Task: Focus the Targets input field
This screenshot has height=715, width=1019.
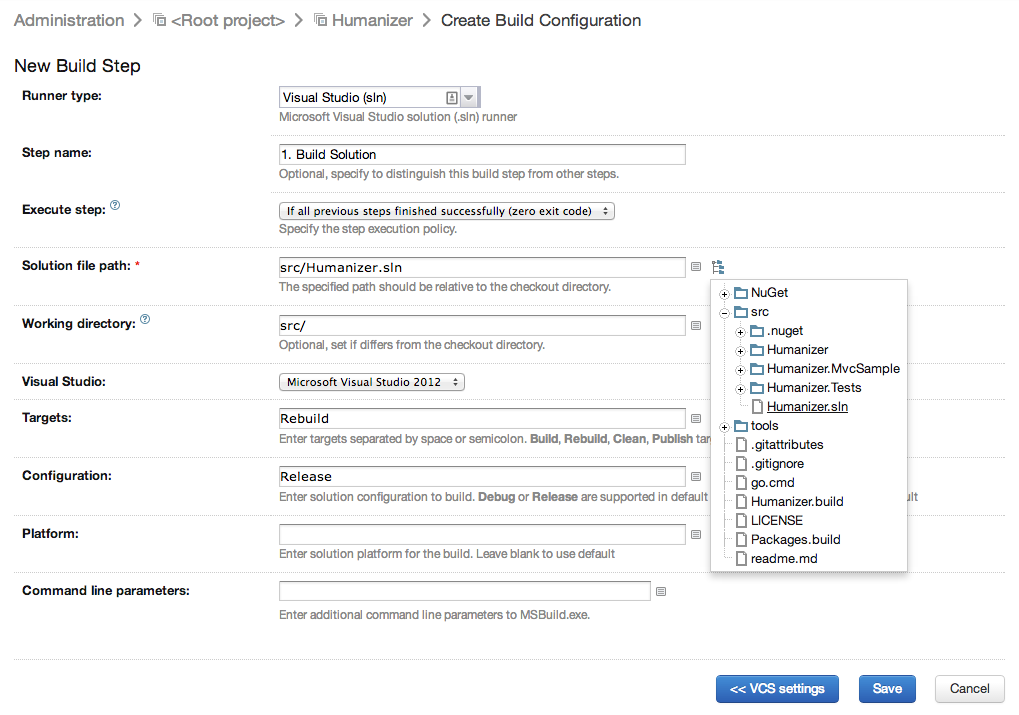Action: (482, 419)
